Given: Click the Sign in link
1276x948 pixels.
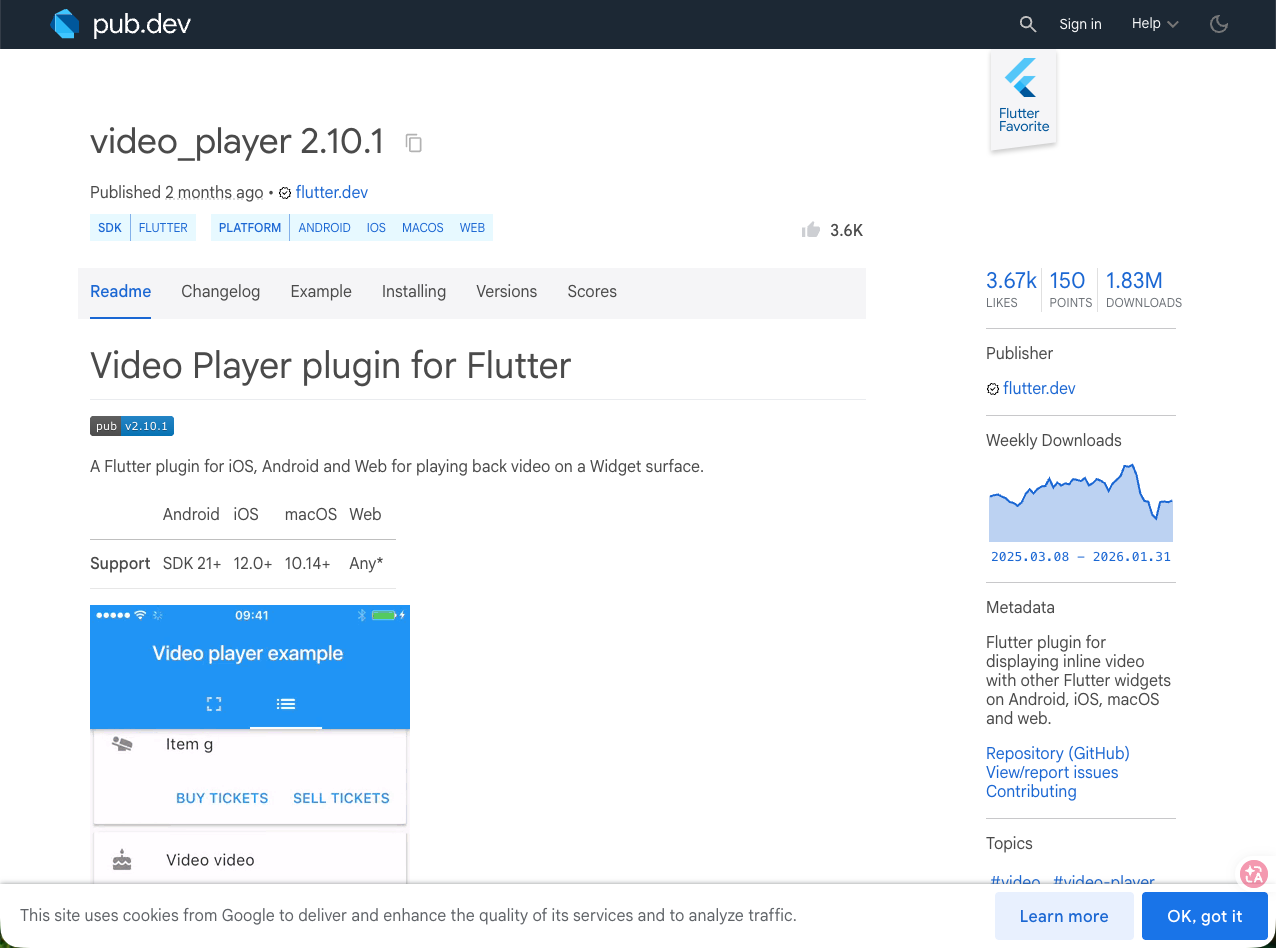Looking at the screenshot, I should click(x=1080, y=24).
